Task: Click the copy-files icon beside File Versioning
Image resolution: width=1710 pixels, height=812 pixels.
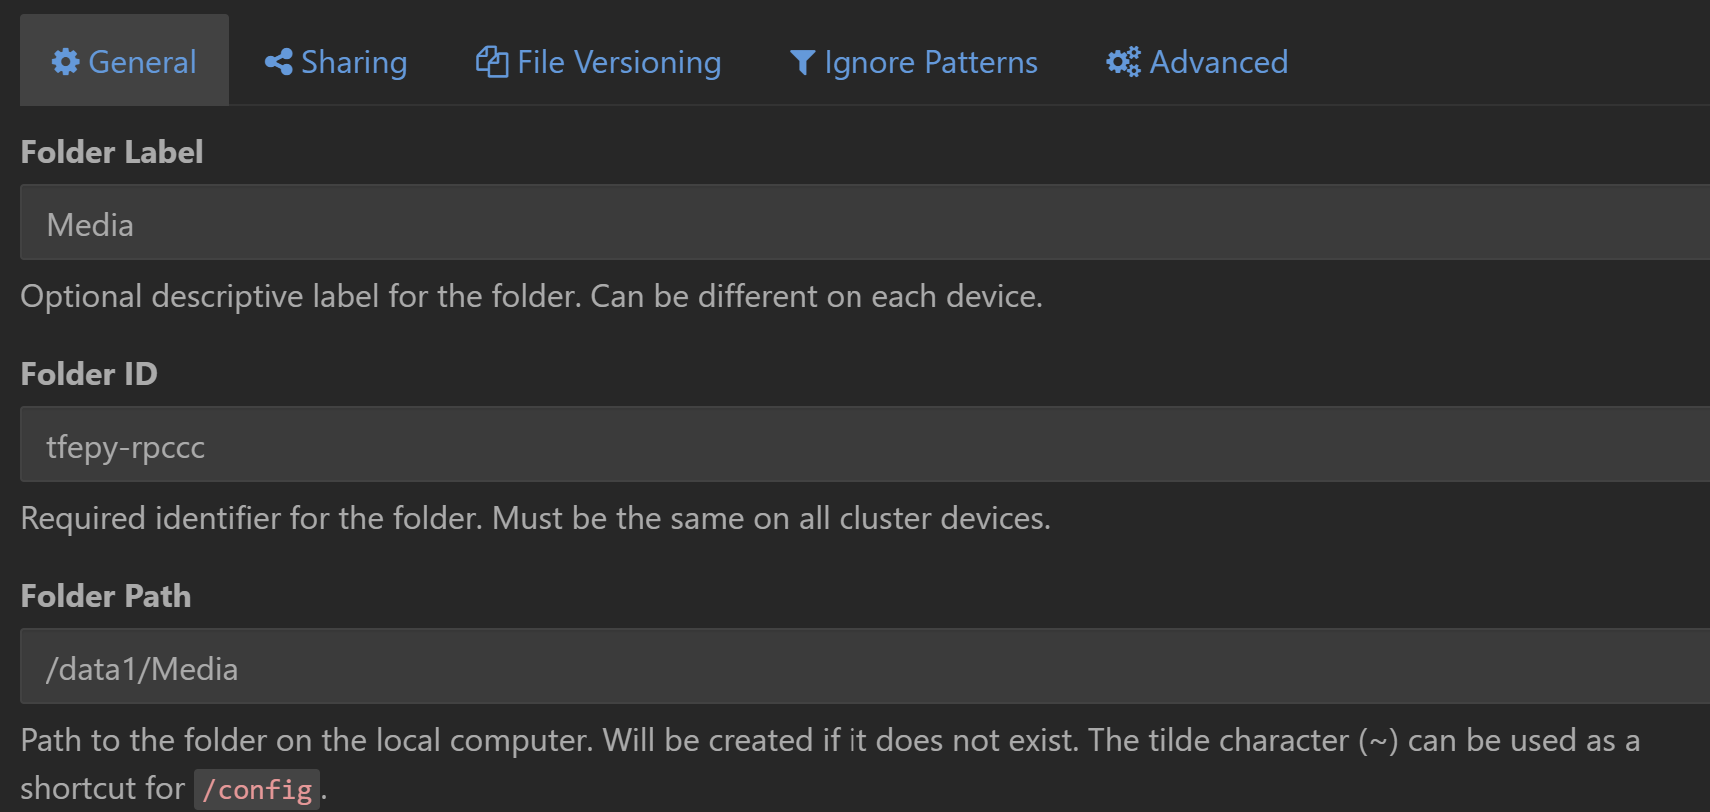Action: point(492,62)
